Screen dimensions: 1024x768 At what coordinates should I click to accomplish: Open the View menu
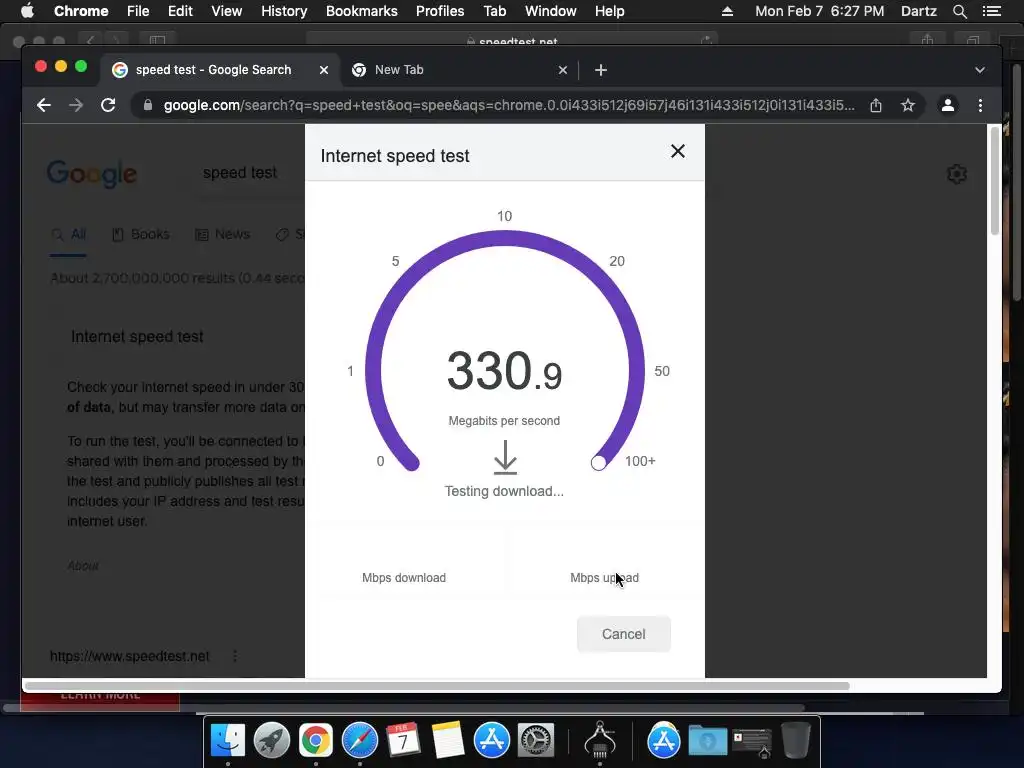pyautogui.click(x=227, y=11)
